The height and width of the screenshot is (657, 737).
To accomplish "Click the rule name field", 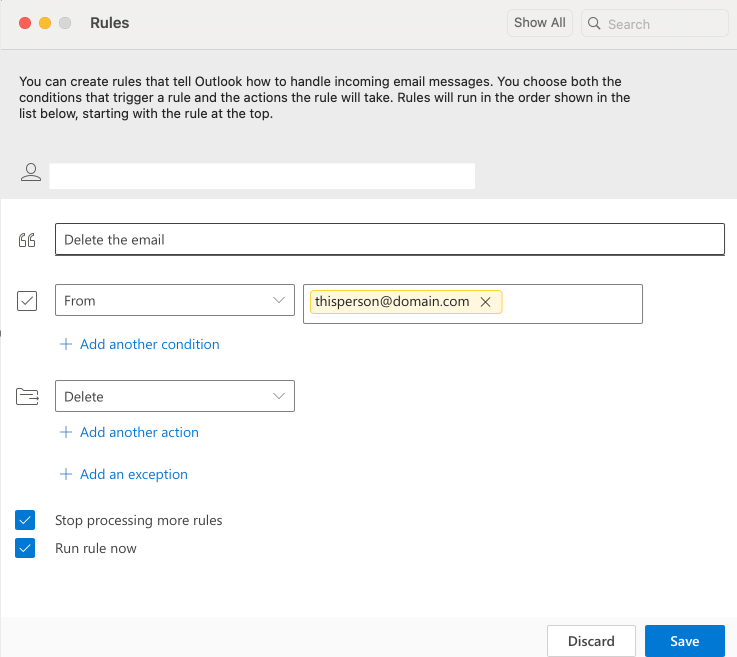I will (390, 240).
